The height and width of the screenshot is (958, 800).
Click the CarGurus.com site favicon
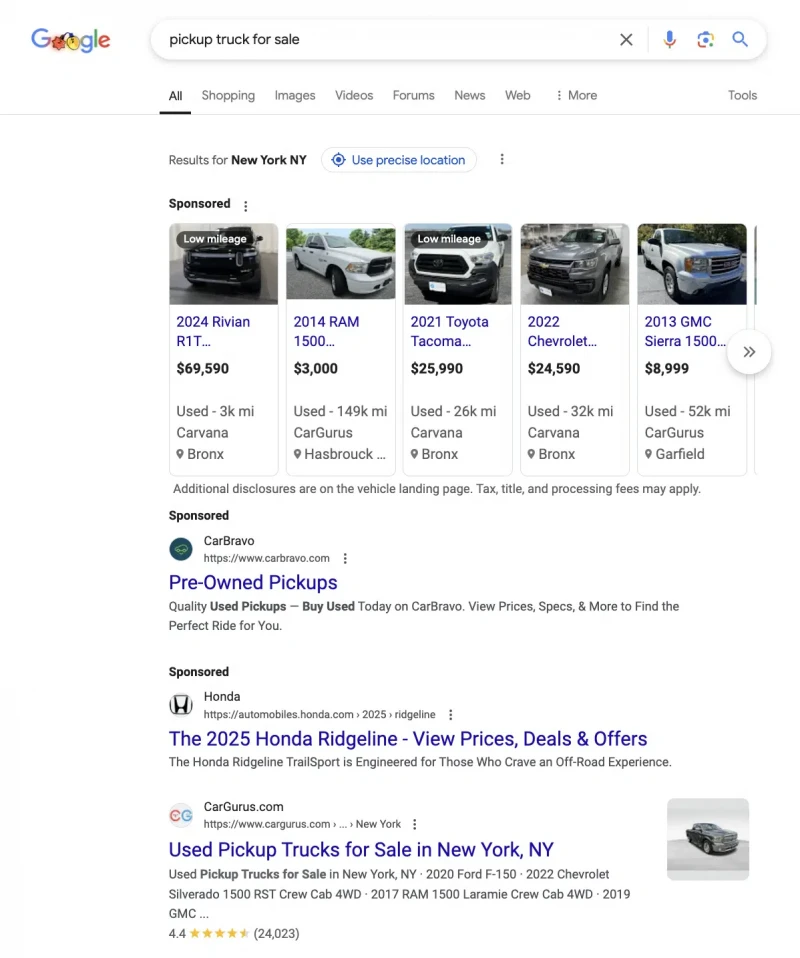[x=181, y=816]
